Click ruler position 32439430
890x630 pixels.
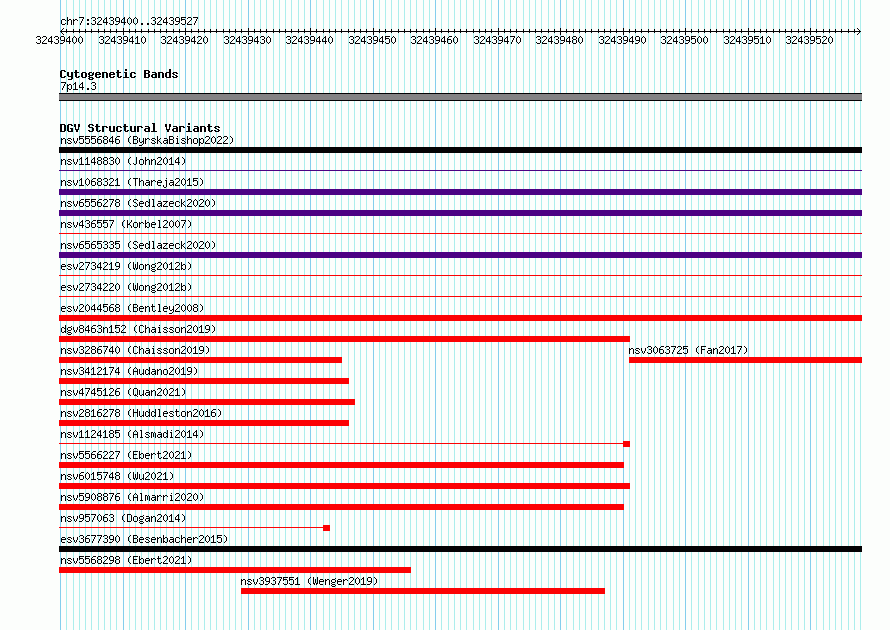(247, 40)
